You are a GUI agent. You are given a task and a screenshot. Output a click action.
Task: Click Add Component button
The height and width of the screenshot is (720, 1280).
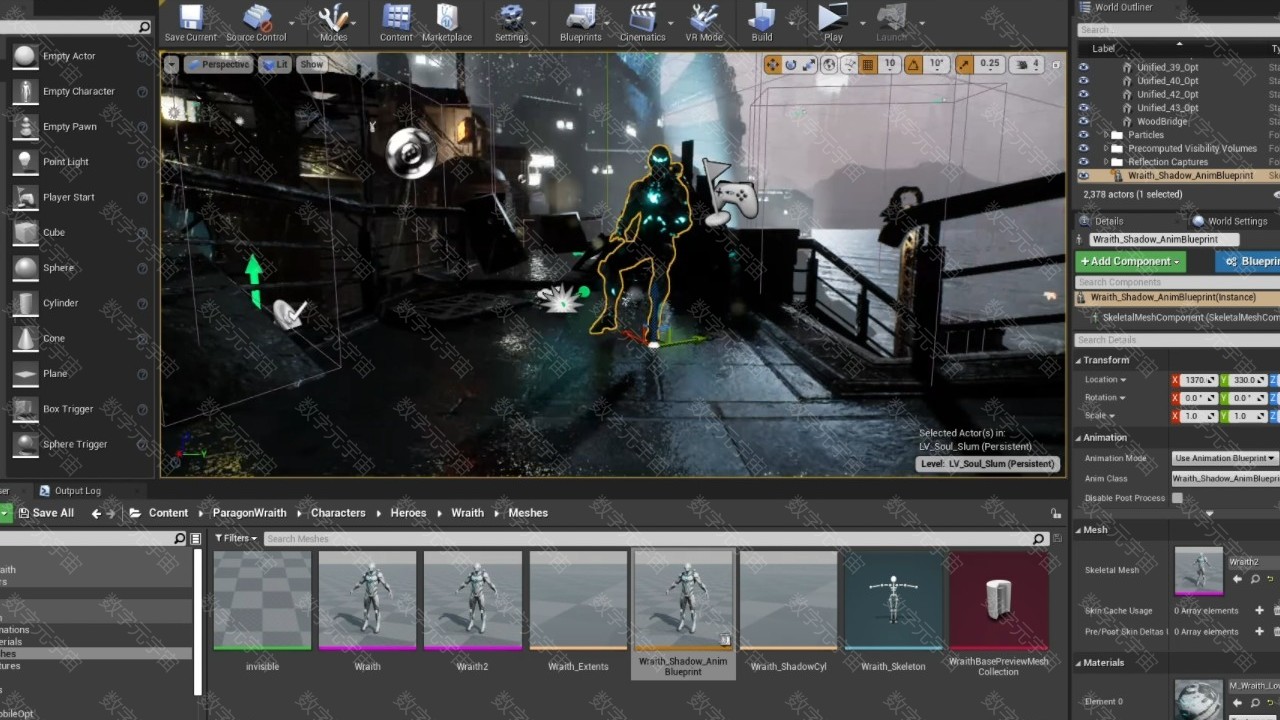pos(1131,261)
